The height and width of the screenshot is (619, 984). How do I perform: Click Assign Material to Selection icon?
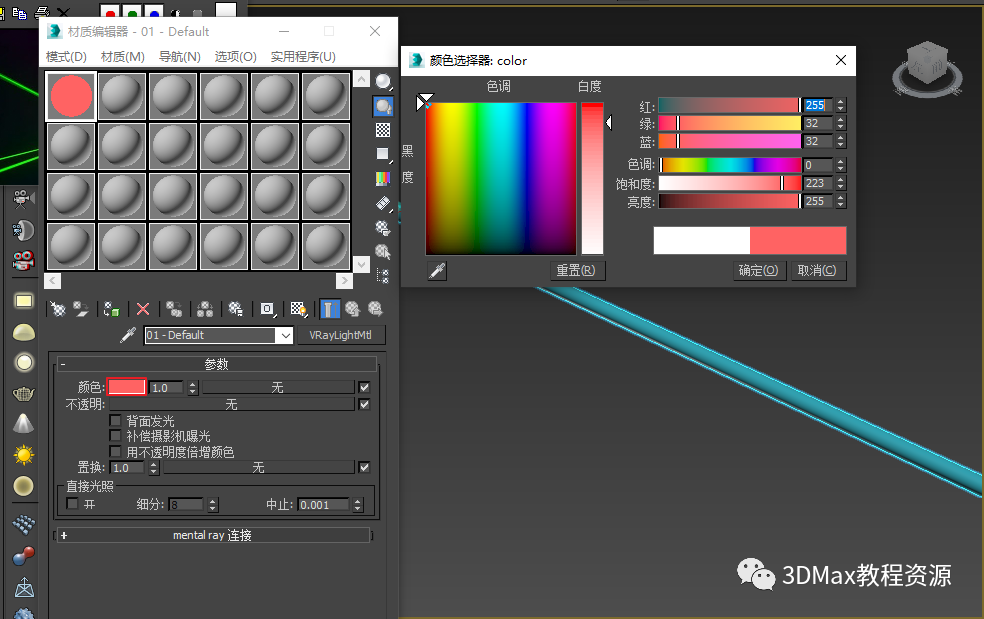click(x=112, y=309)
